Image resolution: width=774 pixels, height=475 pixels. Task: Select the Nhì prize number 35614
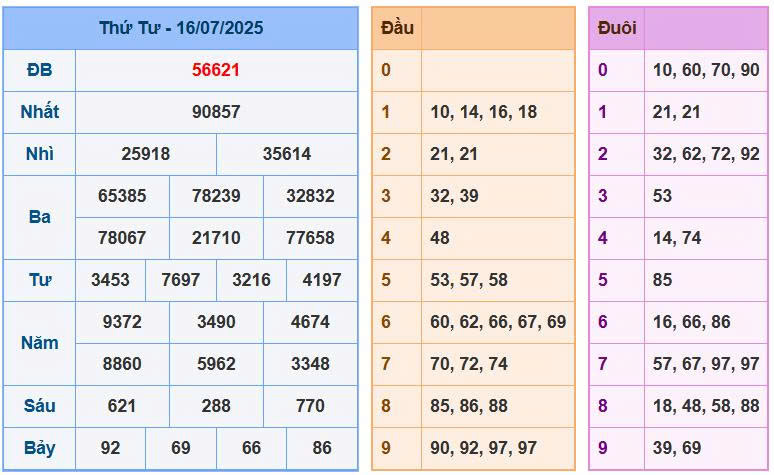287,154
